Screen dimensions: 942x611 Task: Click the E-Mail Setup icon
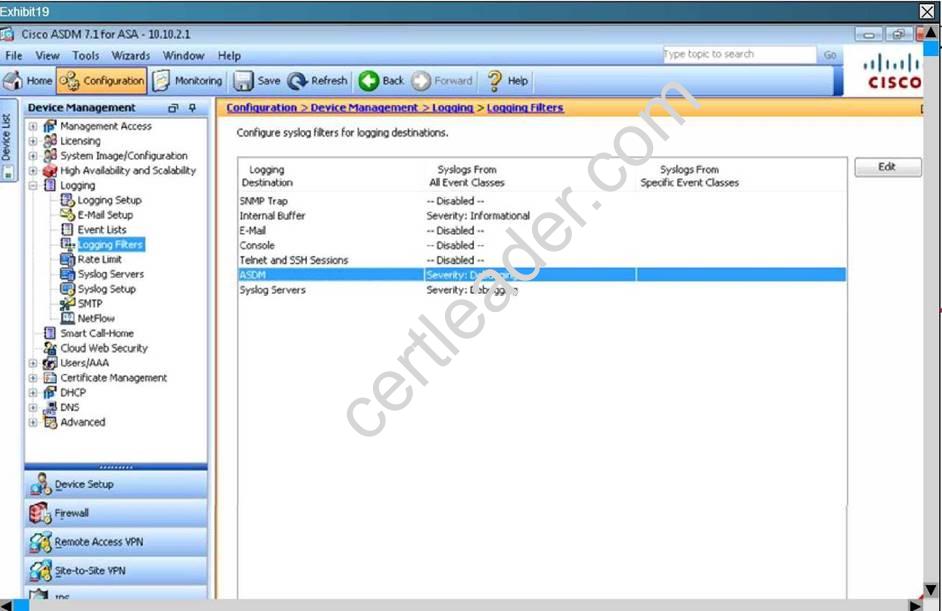(x=67, y=214)
